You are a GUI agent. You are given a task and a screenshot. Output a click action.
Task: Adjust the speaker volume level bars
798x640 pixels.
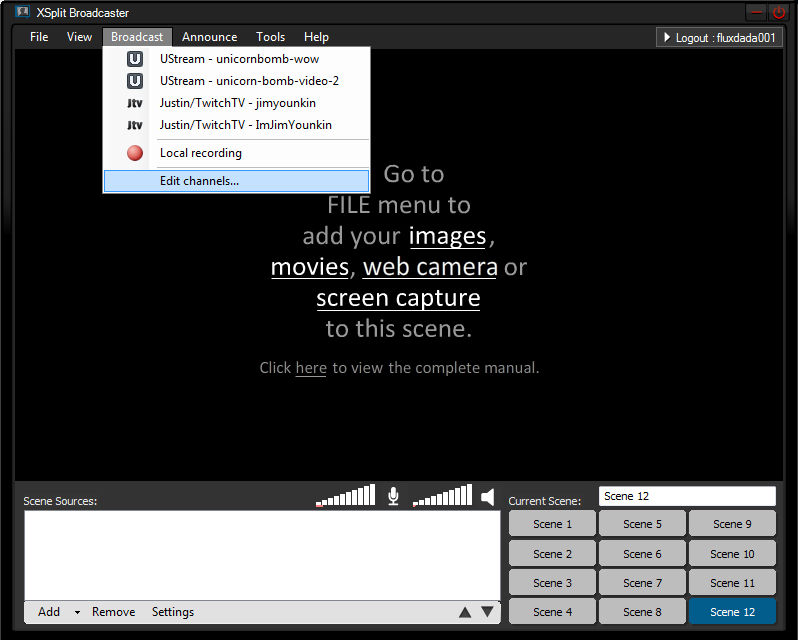pos(442,495)
